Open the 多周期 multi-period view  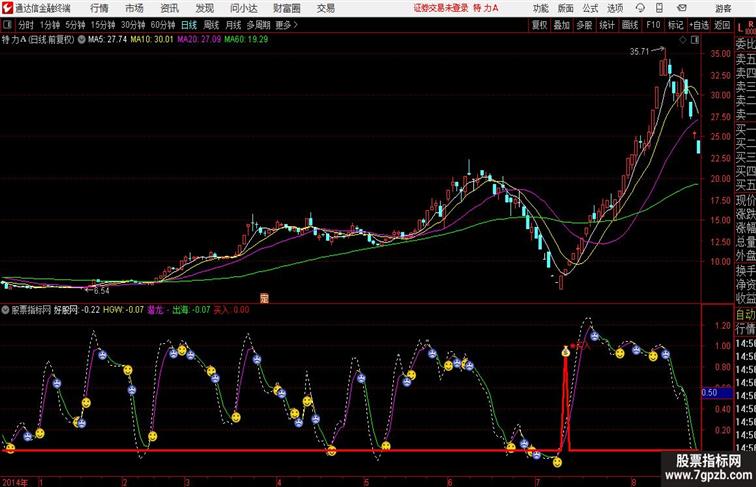pyautogui.click(x=258, y=25)
